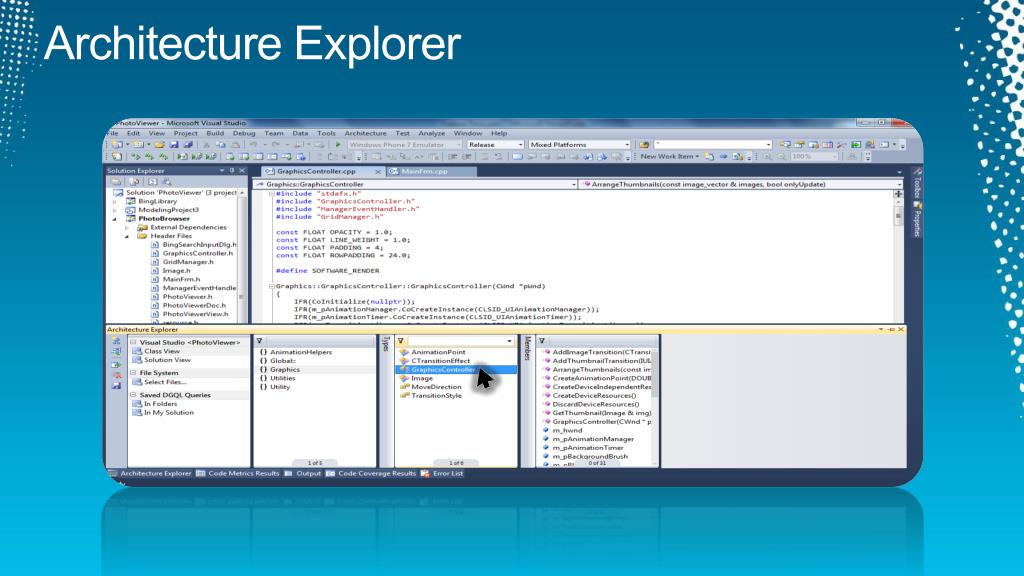
Task: Click the zoom percentage 100% box
Action: tap(814, 157)
